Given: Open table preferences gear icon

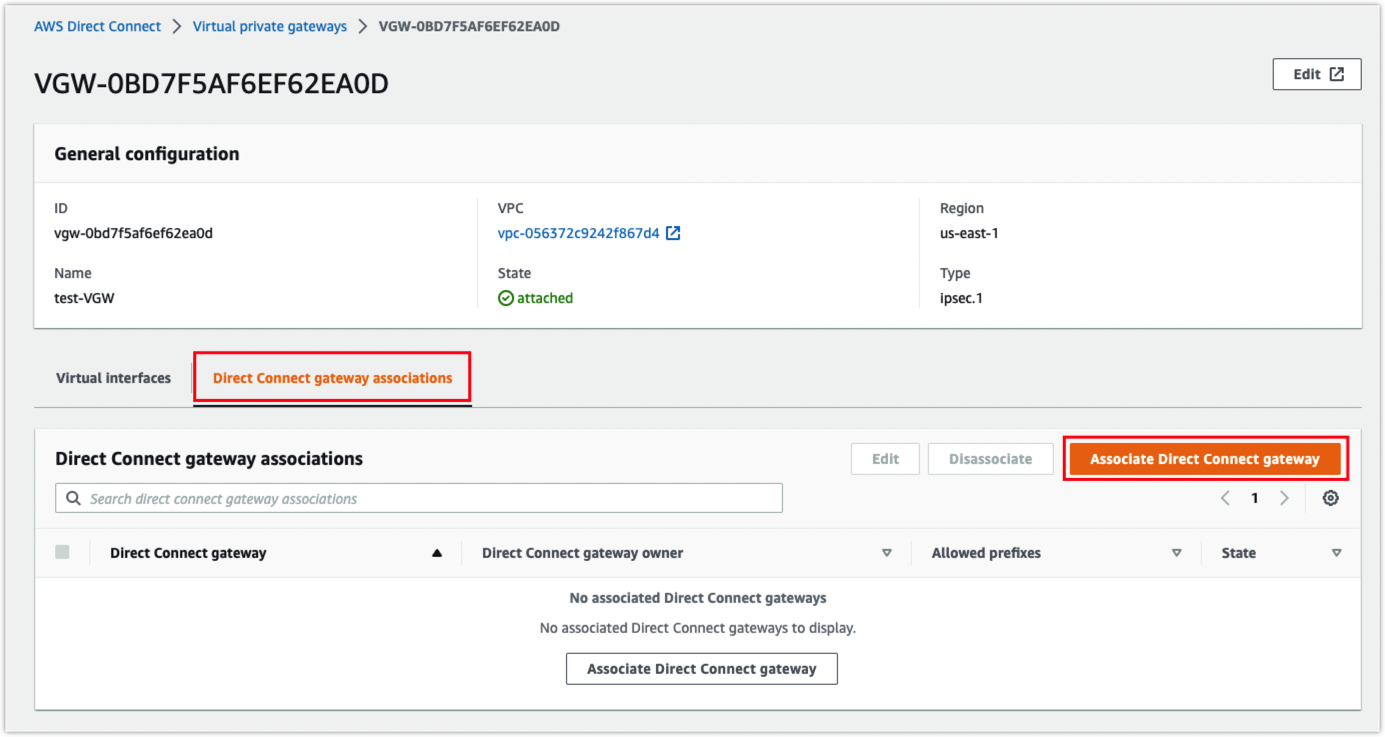Looking at the screenshot, I should 1330,498.
